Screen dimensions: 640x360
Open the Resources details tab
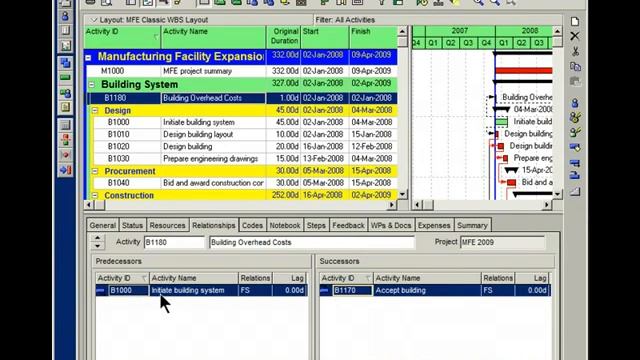click(x=167, y=225)
